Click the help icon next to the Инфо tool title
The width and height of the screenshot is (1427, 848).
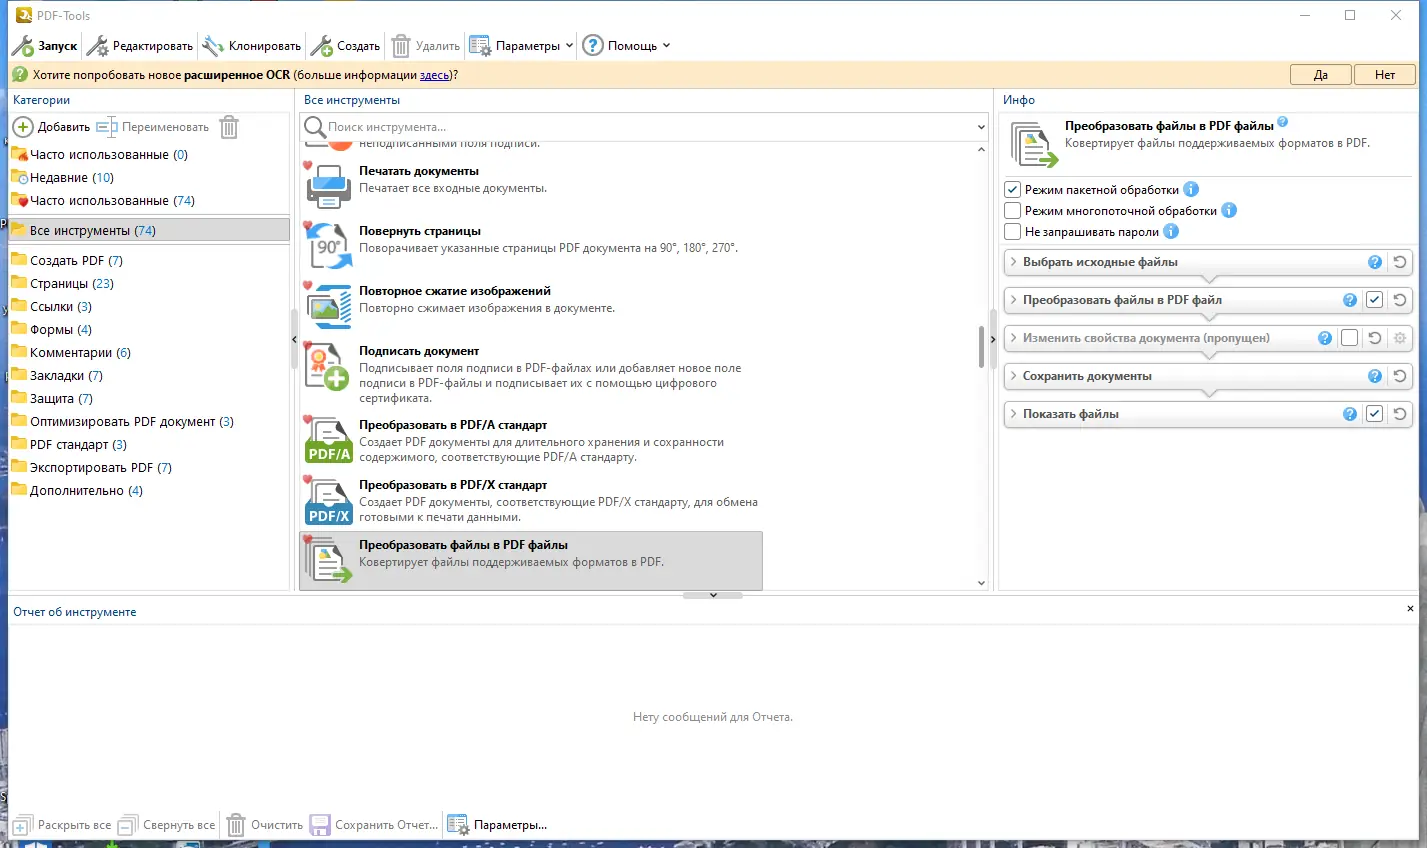(x=1283, y=122)
